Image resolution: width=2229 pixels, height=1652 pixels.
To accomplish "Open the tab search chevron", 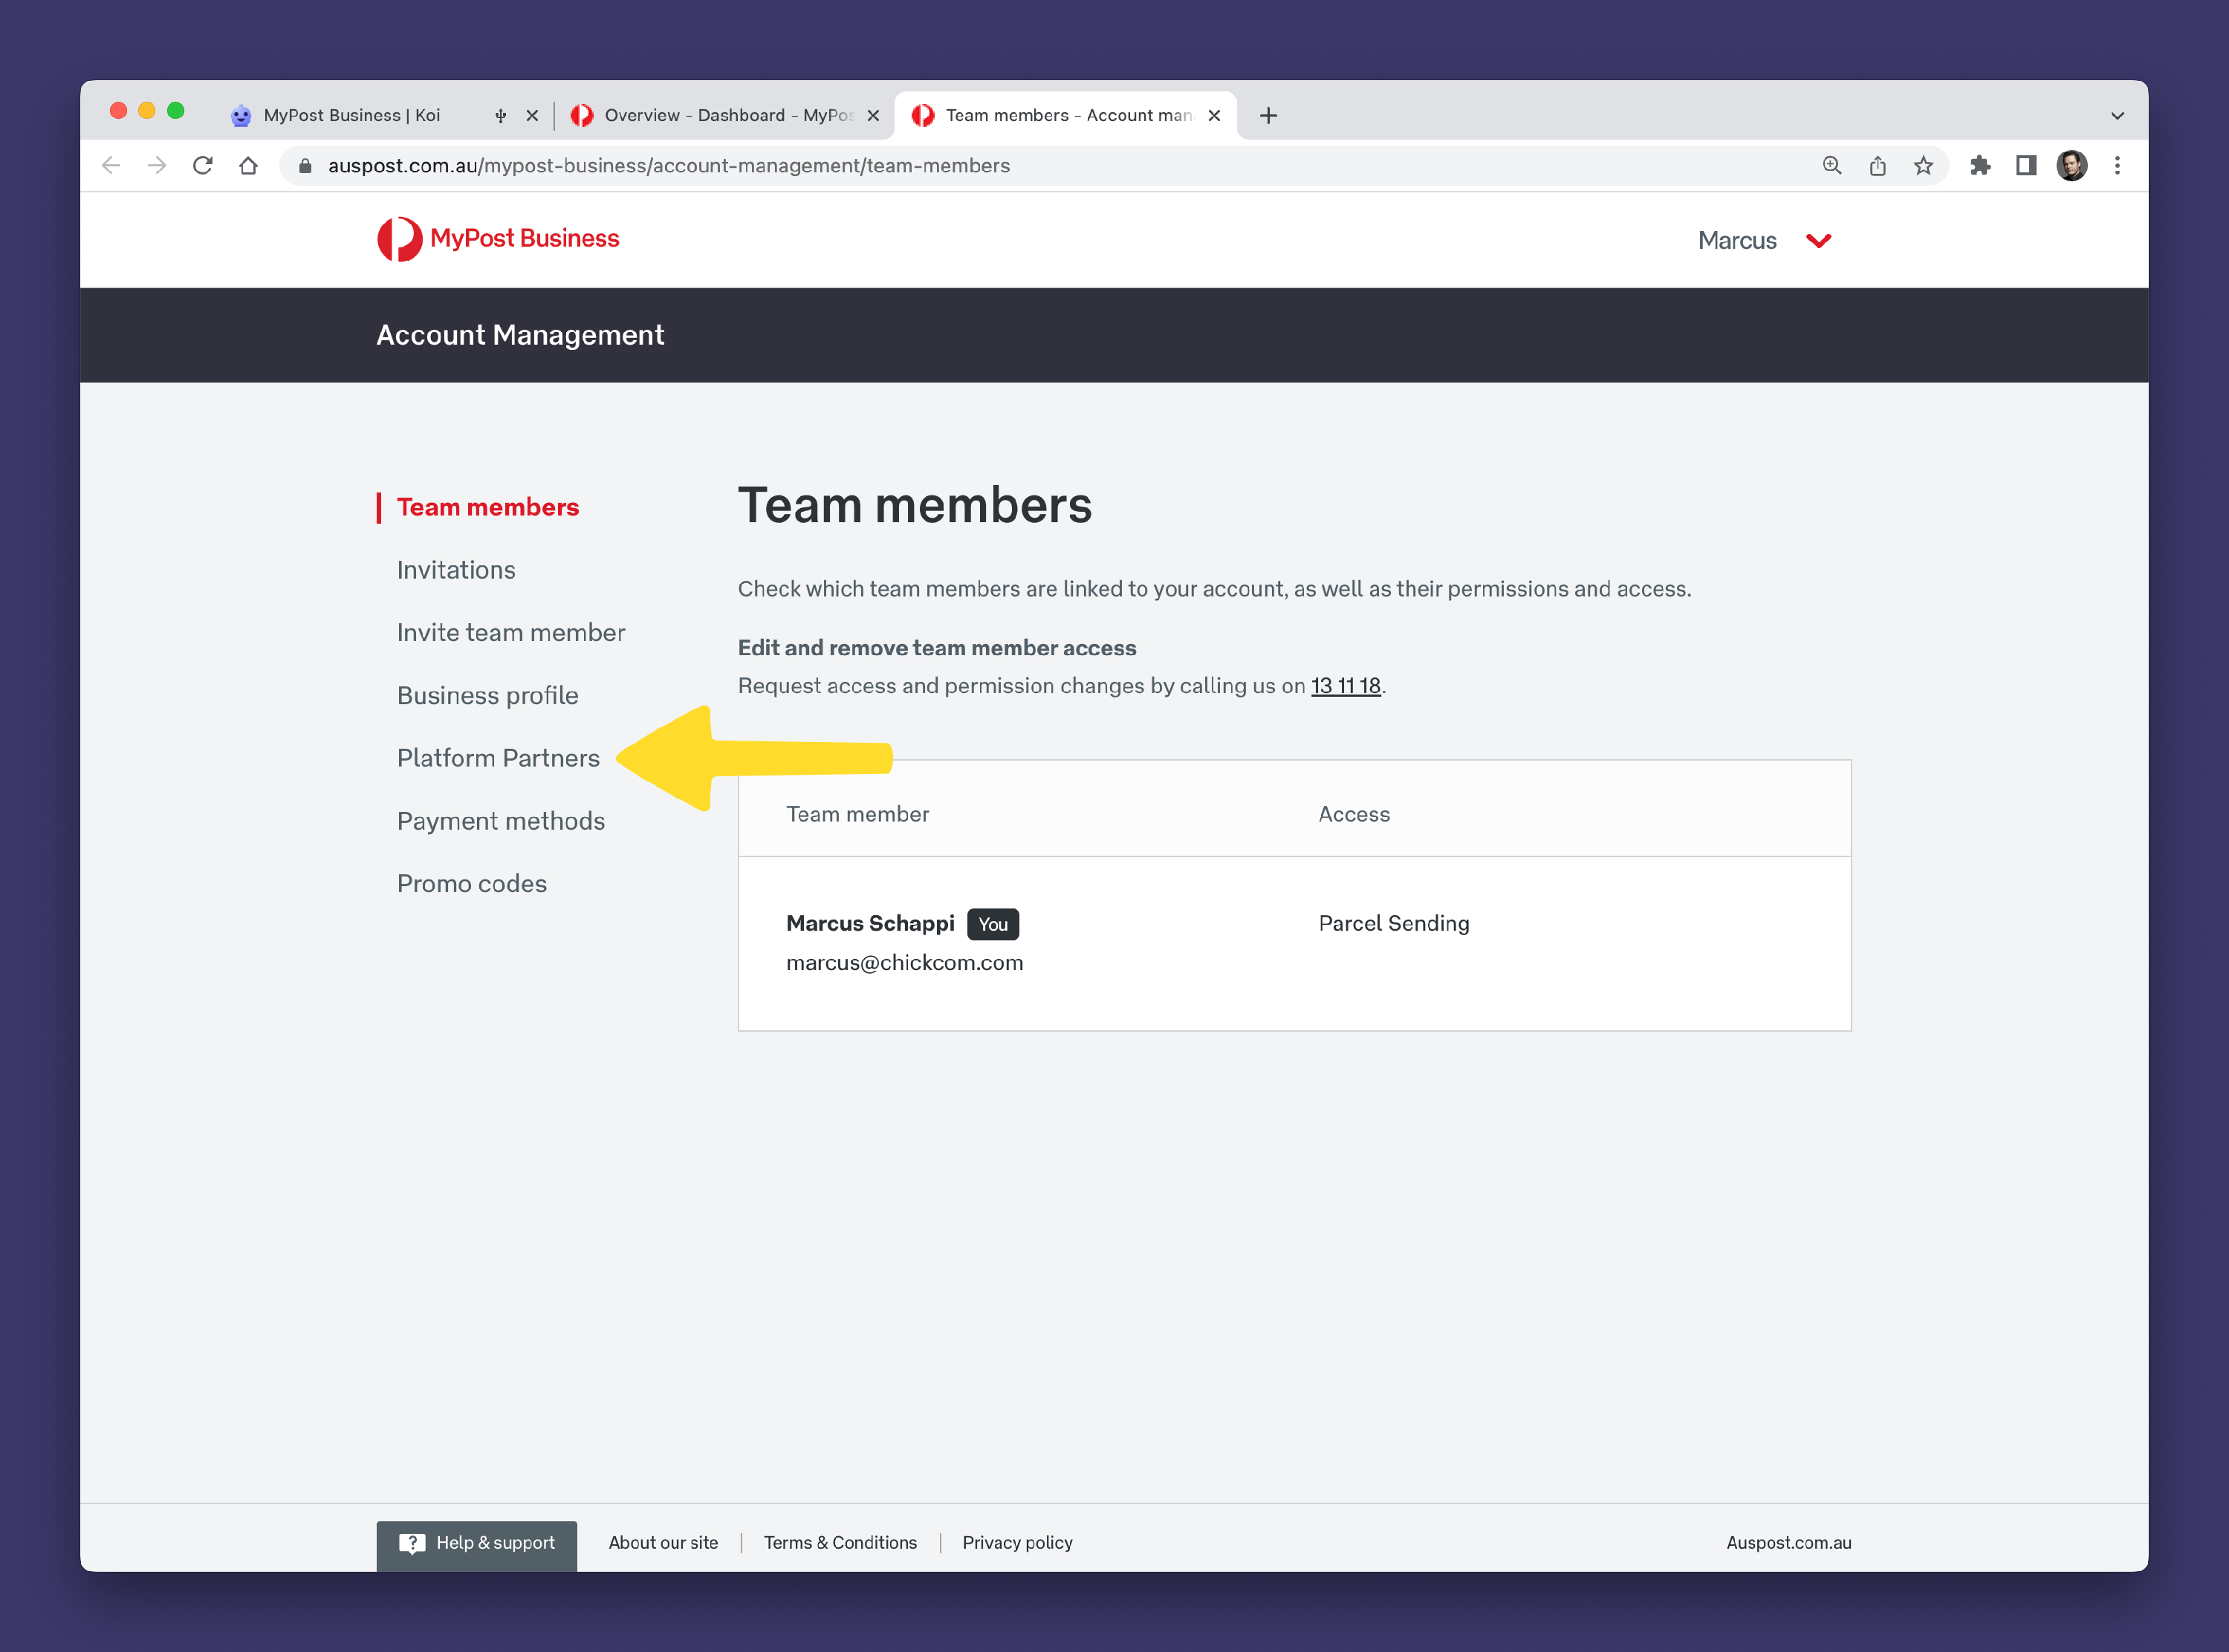I will 2117,116.
